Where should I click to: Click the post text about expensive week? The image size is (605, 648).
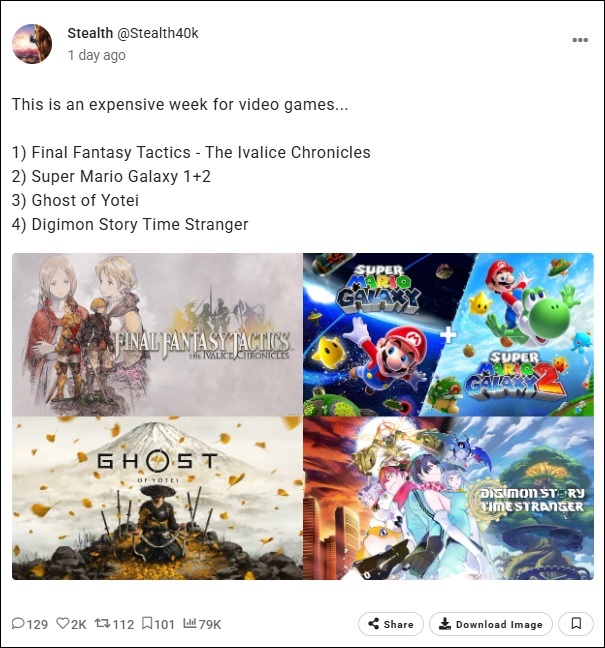coord(180,104)
